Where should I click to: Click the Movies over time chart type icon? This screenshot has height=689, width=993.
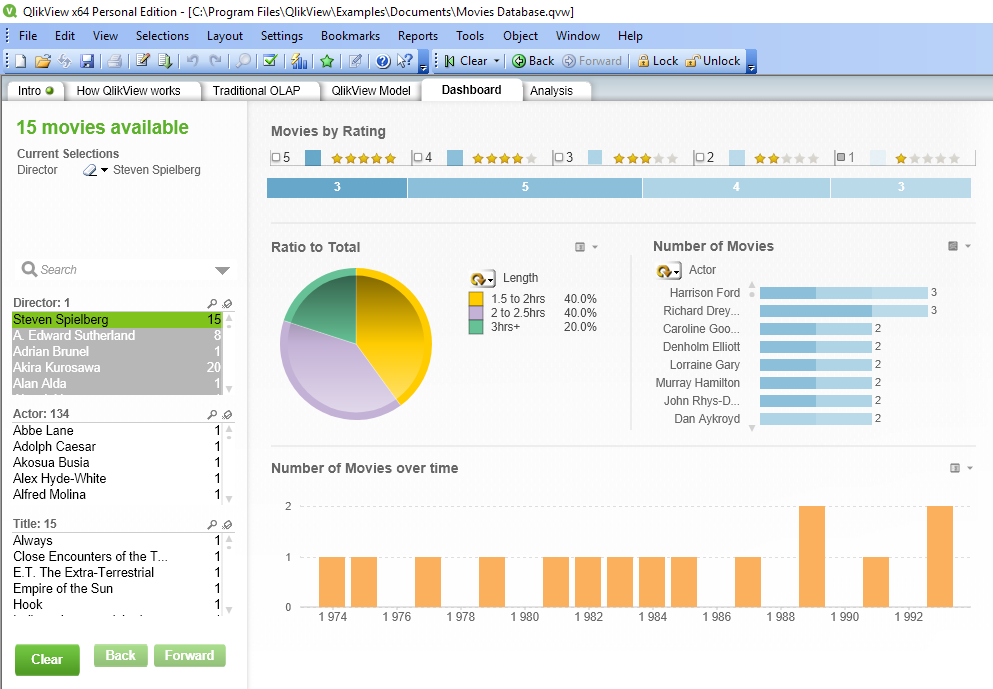point(955,468)
